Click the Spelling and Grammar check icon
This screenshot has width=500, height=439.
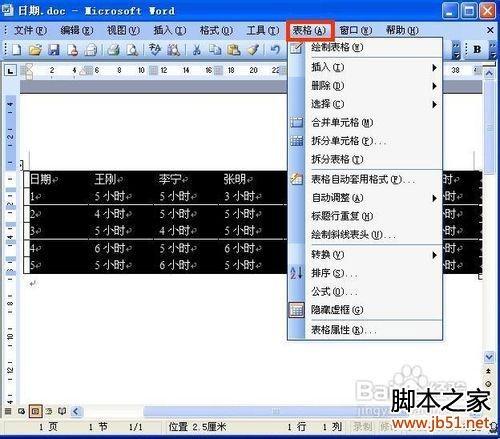154,50
